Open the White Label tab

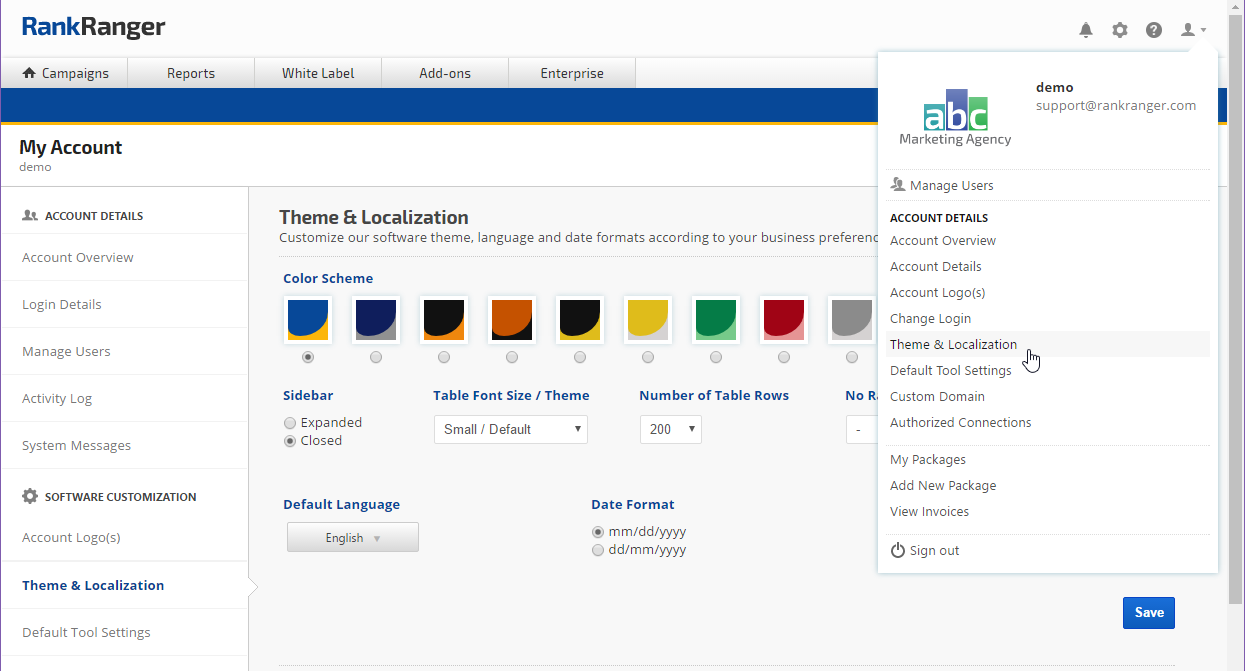pyautogui.click(x=318, y=73)
